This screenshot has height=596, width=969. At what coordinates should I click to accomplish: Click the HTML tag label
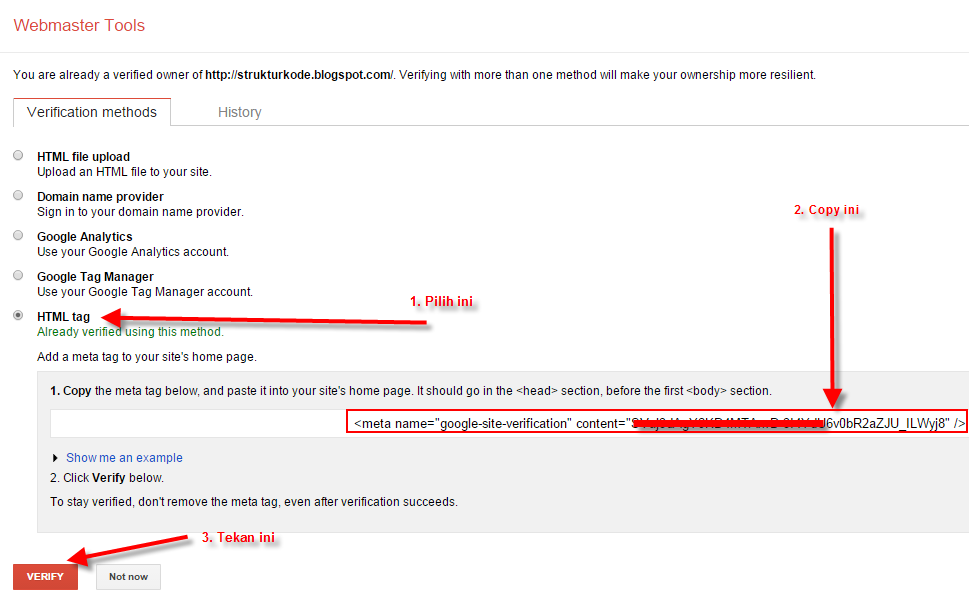63,317
